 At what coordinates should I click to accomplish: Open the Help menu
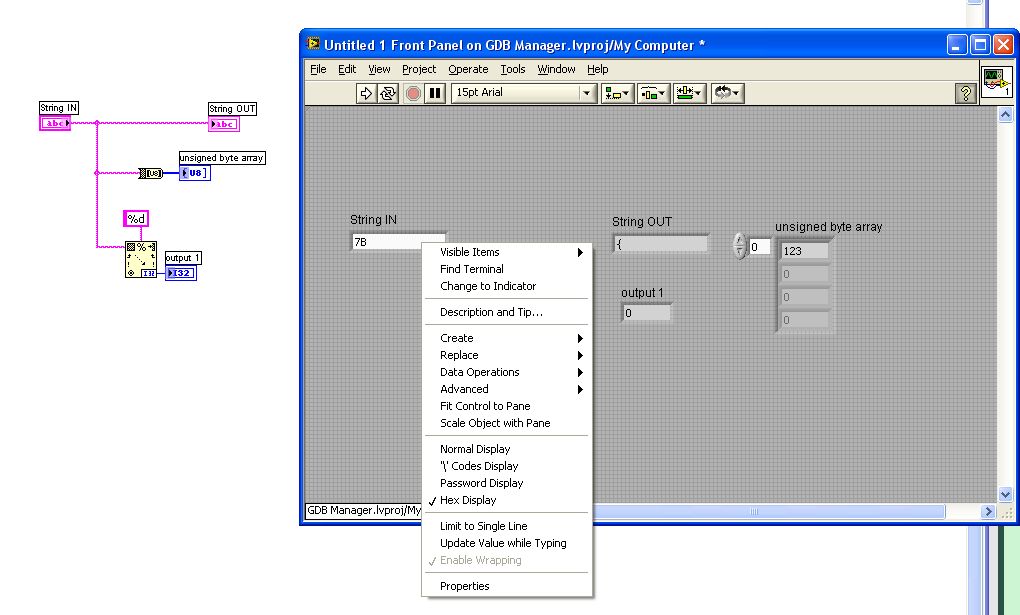pyautogui.click(x=597, y=69)
